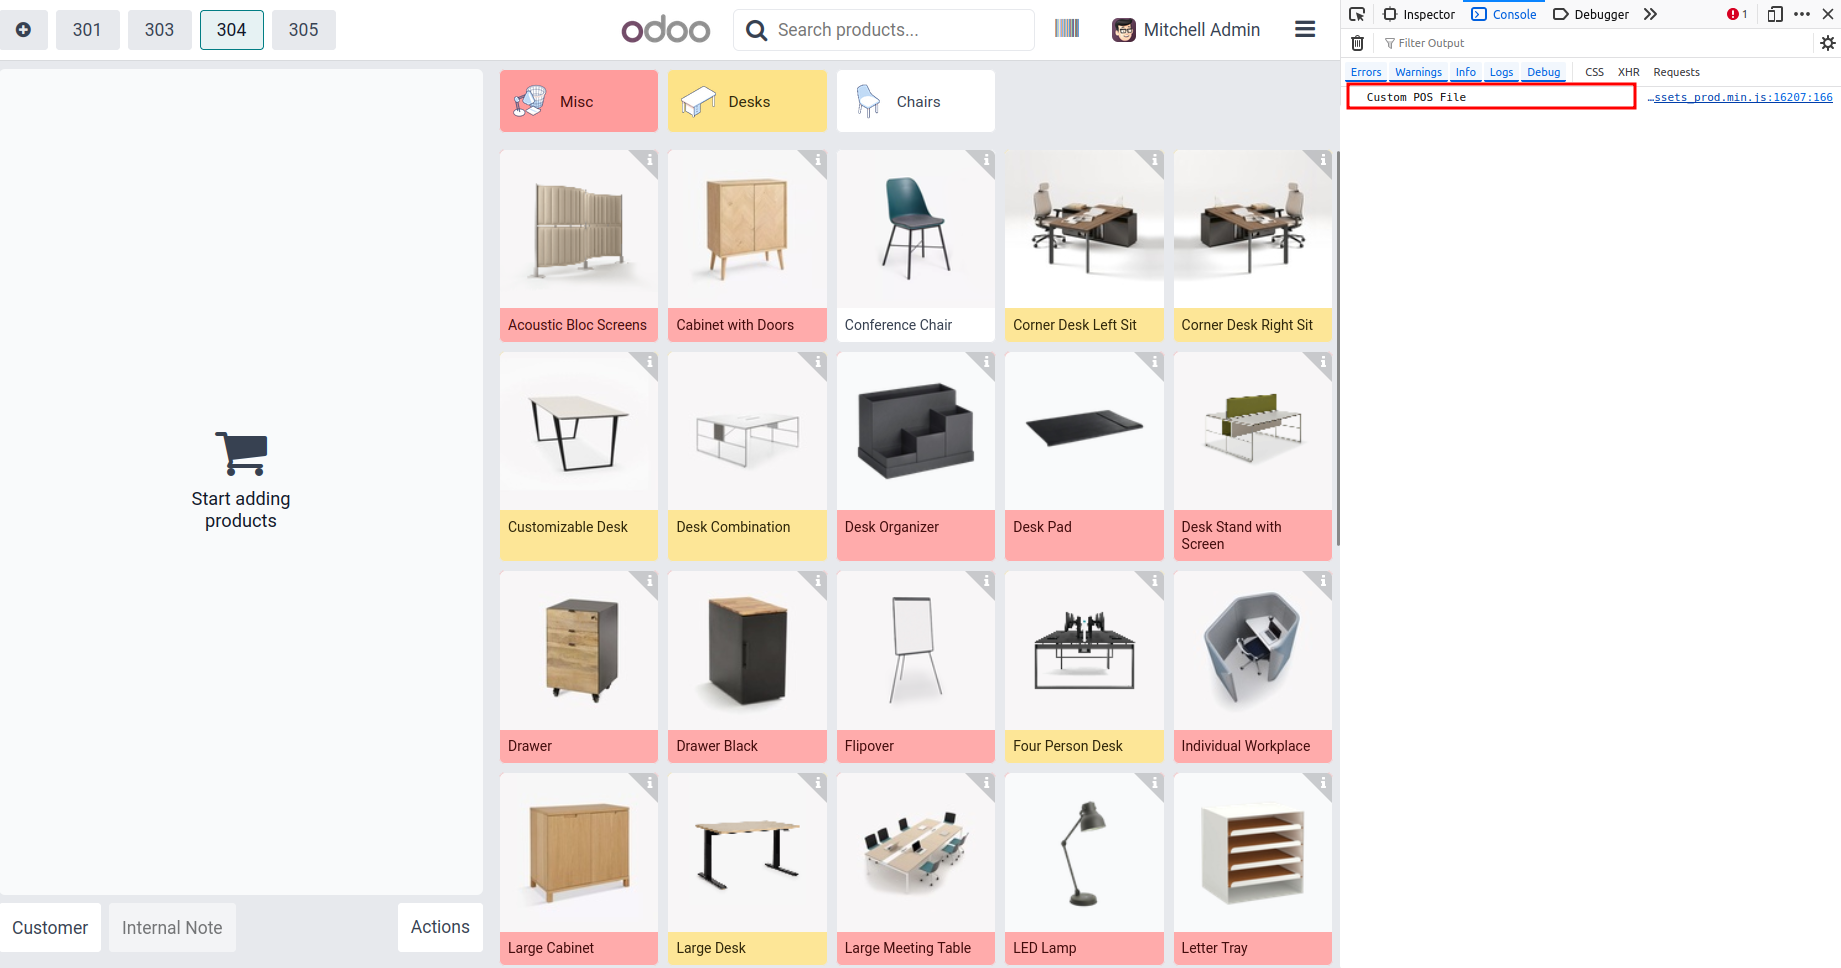Select the Desks yellow category
1841x968 pixels.
tap(748, 101)
